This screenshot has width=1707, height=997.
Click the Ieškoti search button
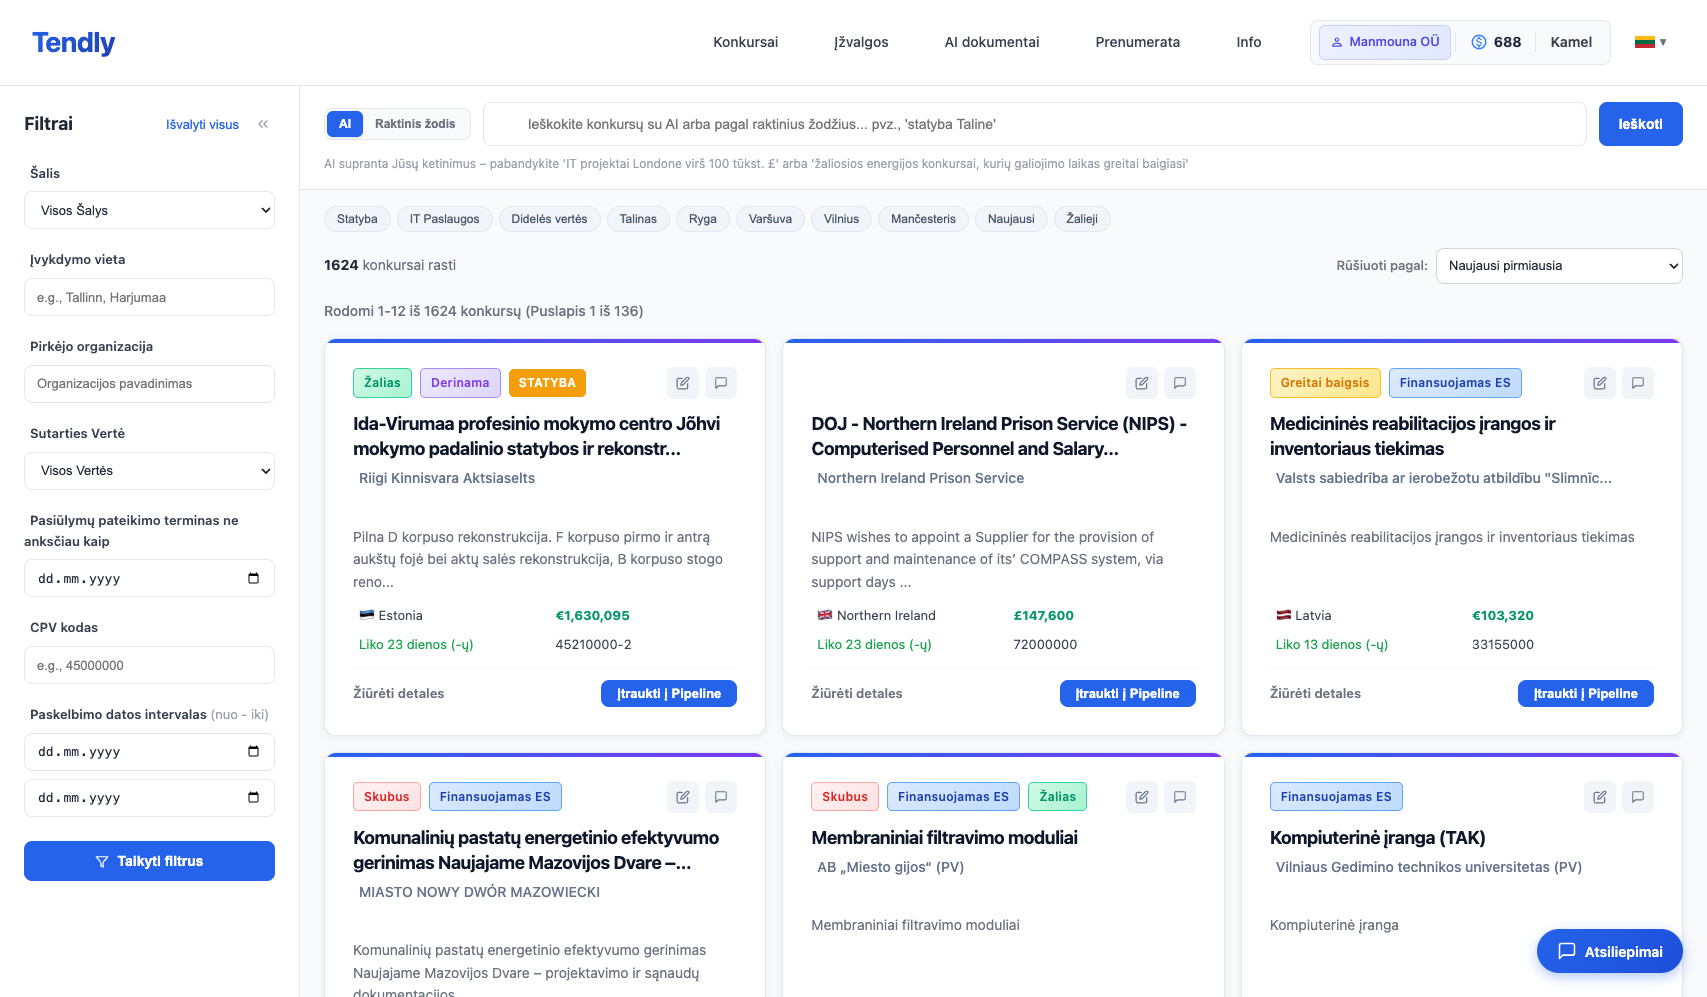[1639, 124]
